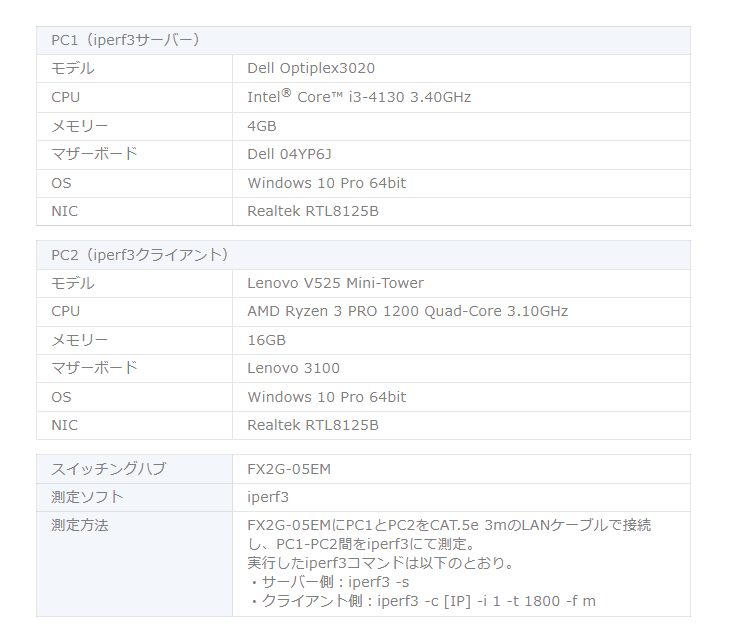
Task: Select the PC2 メモリー label
Action: coord(80,340)
